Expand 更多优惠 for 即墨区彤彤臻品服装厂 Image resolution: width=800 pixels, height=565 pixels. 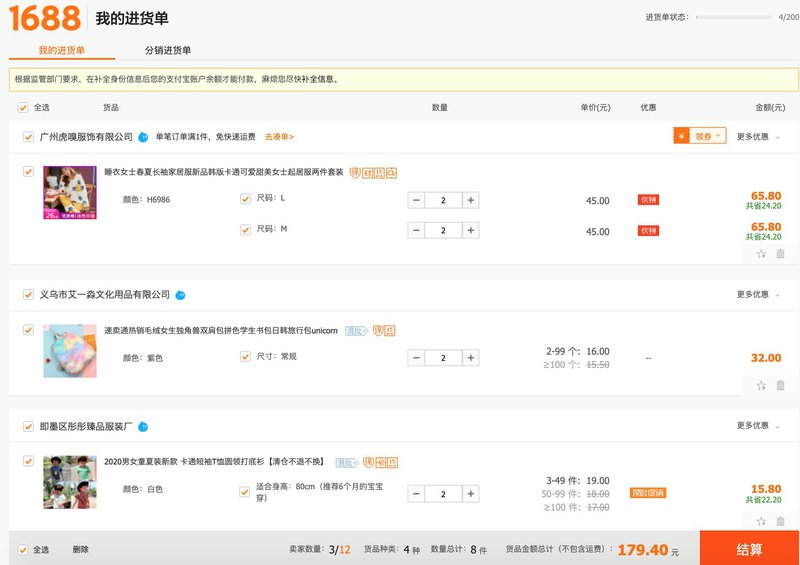[758, 426]
